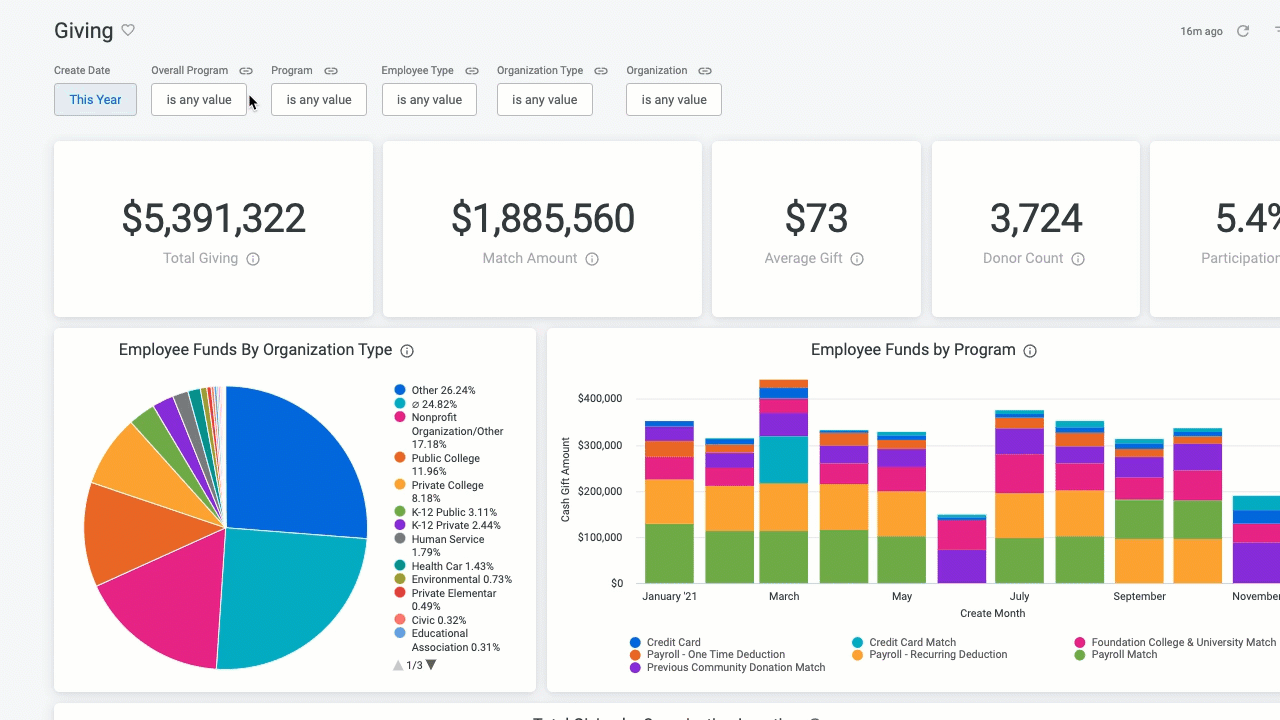Click the 3,724 Donor Count value
The width and height of the screenshot is (1280, 720).
coord(1036,218)
